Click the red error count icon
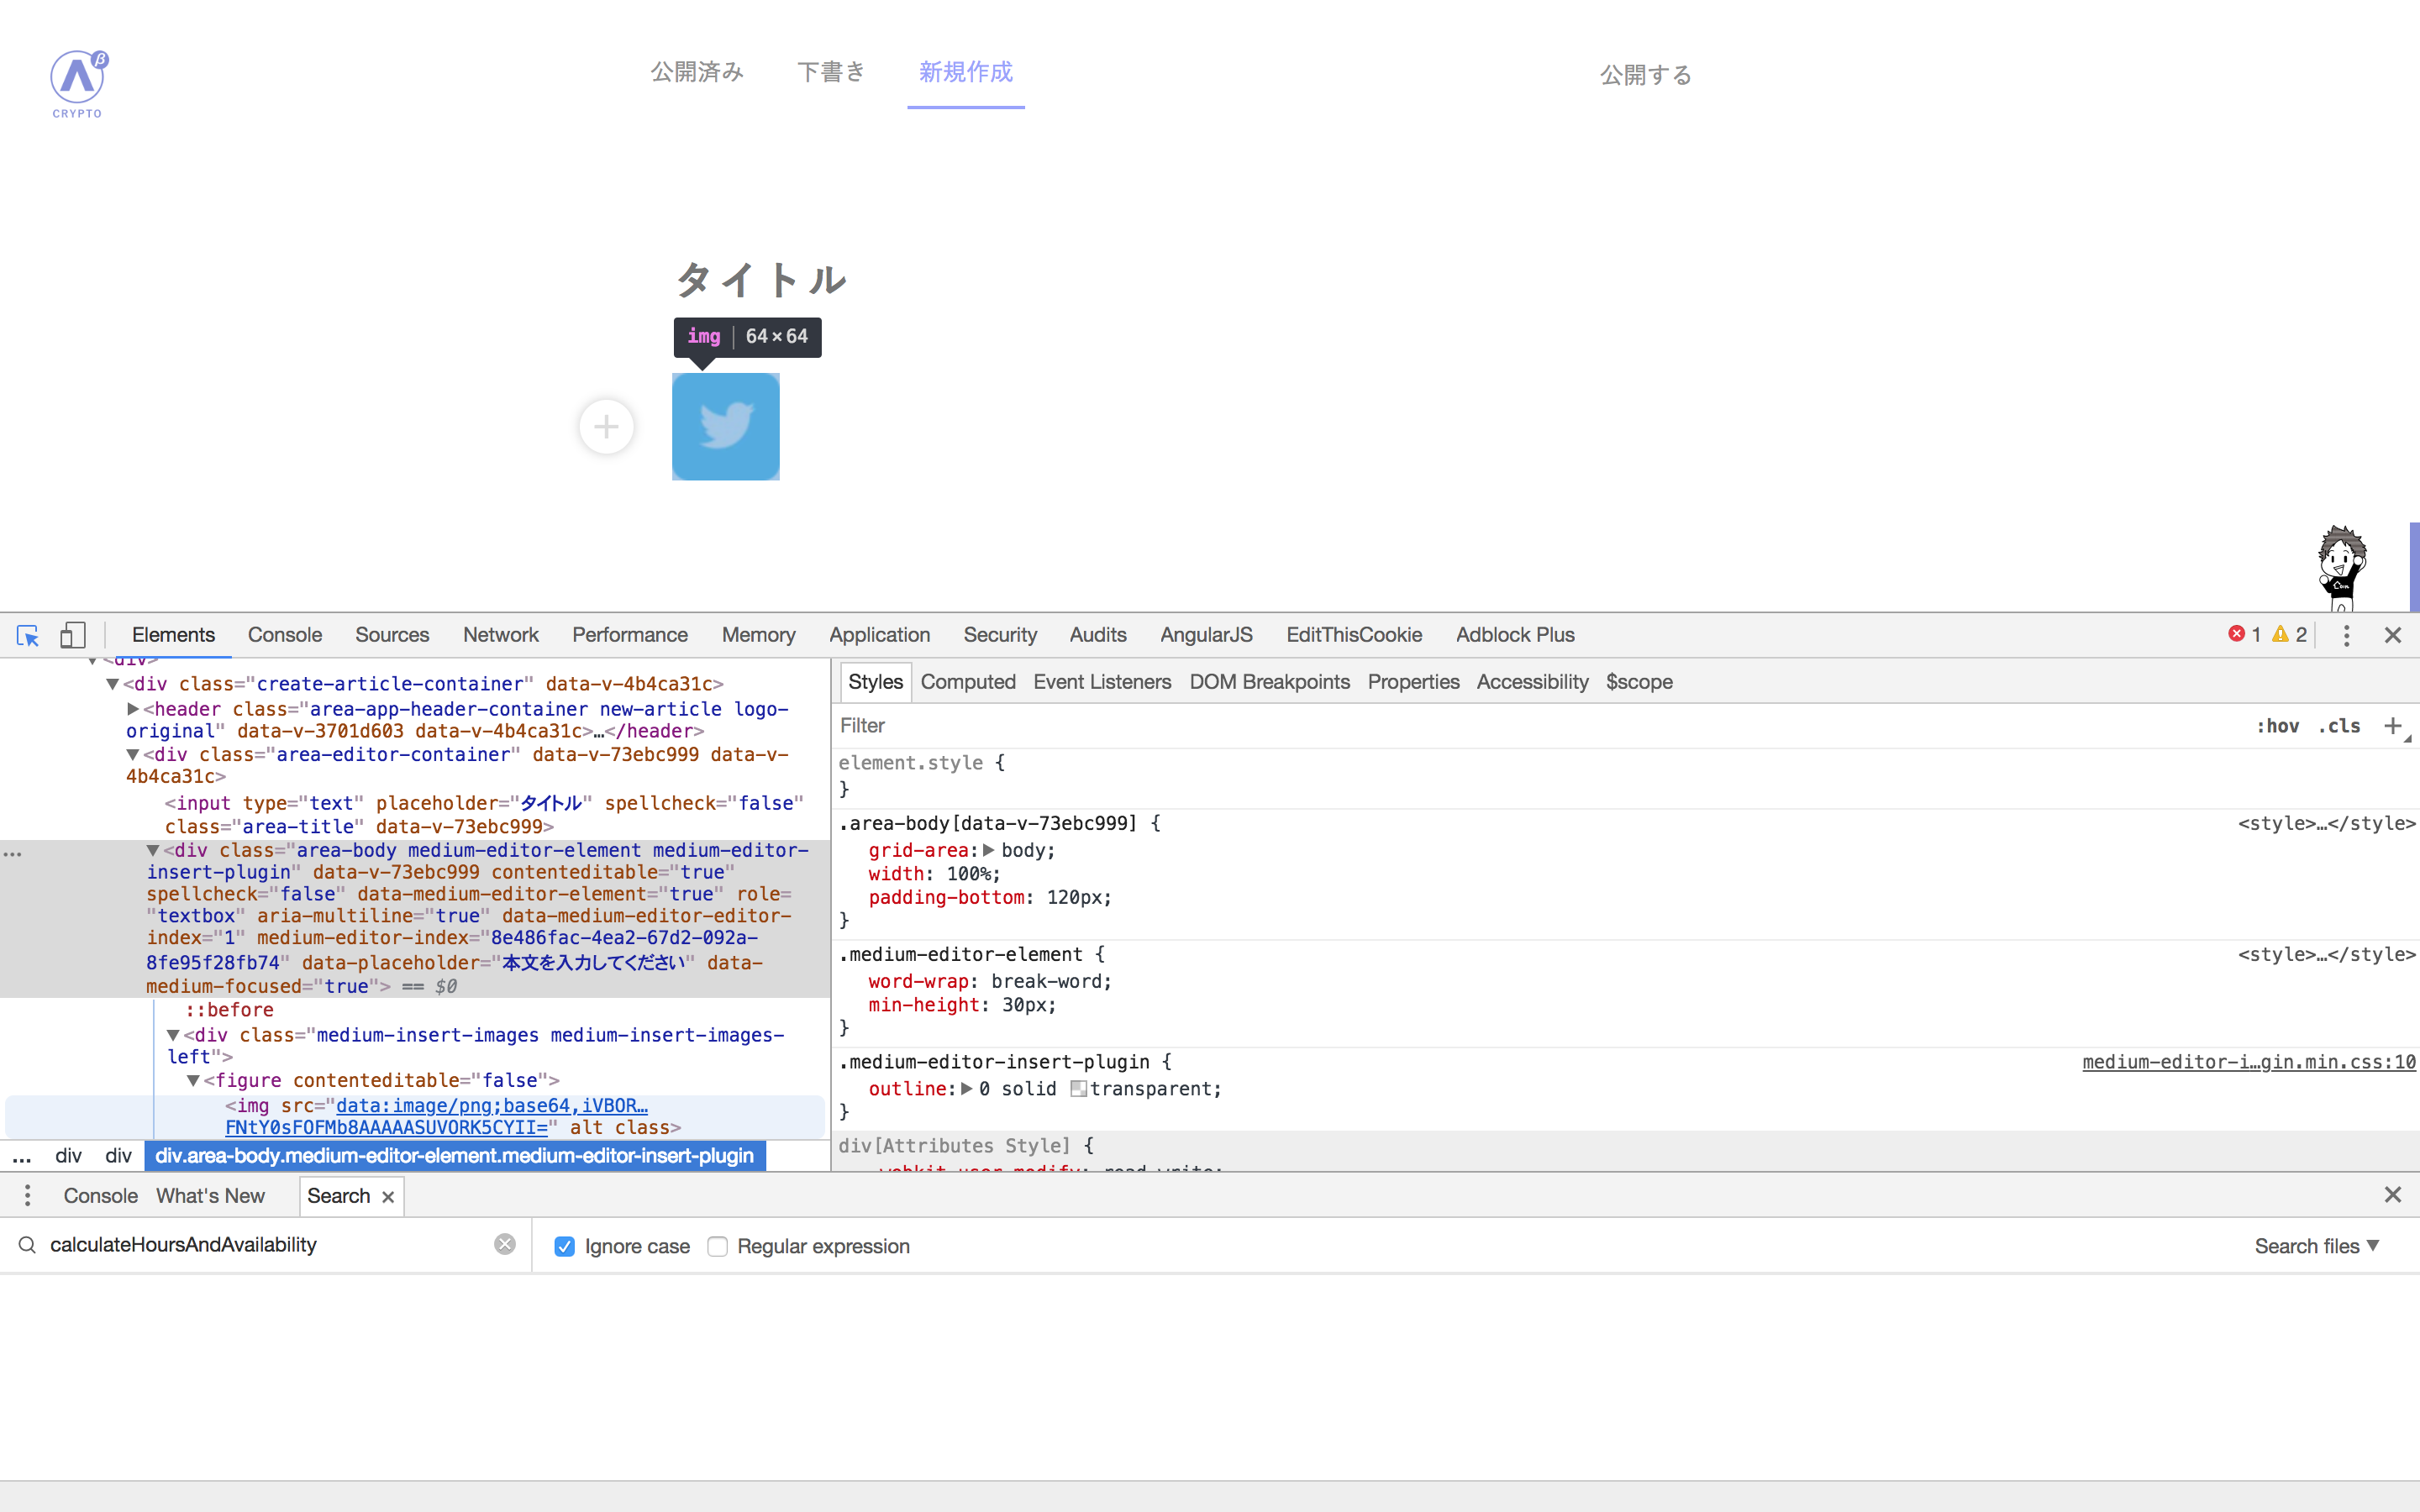Screen dimensions: 2420x1512 click(x=2237, y=634)
